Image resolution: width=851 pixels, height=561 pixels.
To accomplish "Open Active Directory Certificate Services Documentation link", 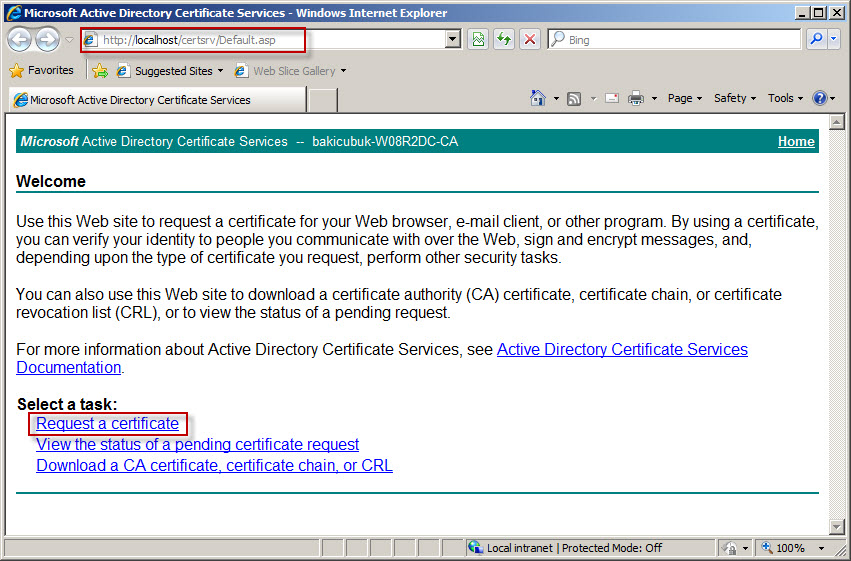I will pos(622,349).
